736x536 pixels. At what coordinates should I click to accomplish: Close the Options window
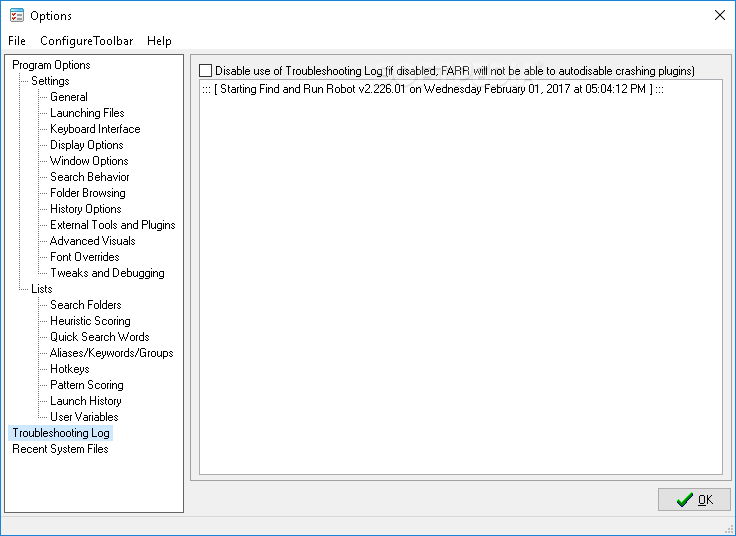click(720, 15)
